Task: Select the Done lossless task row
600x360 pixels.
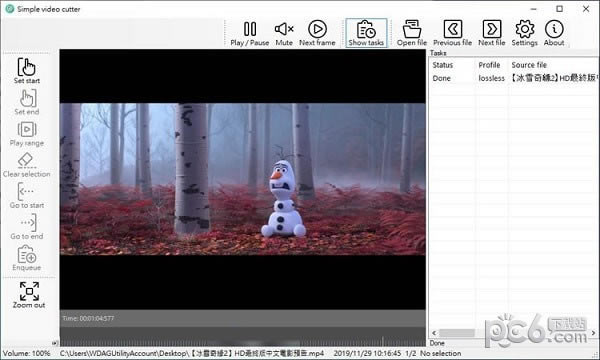Action: point(514,78)
